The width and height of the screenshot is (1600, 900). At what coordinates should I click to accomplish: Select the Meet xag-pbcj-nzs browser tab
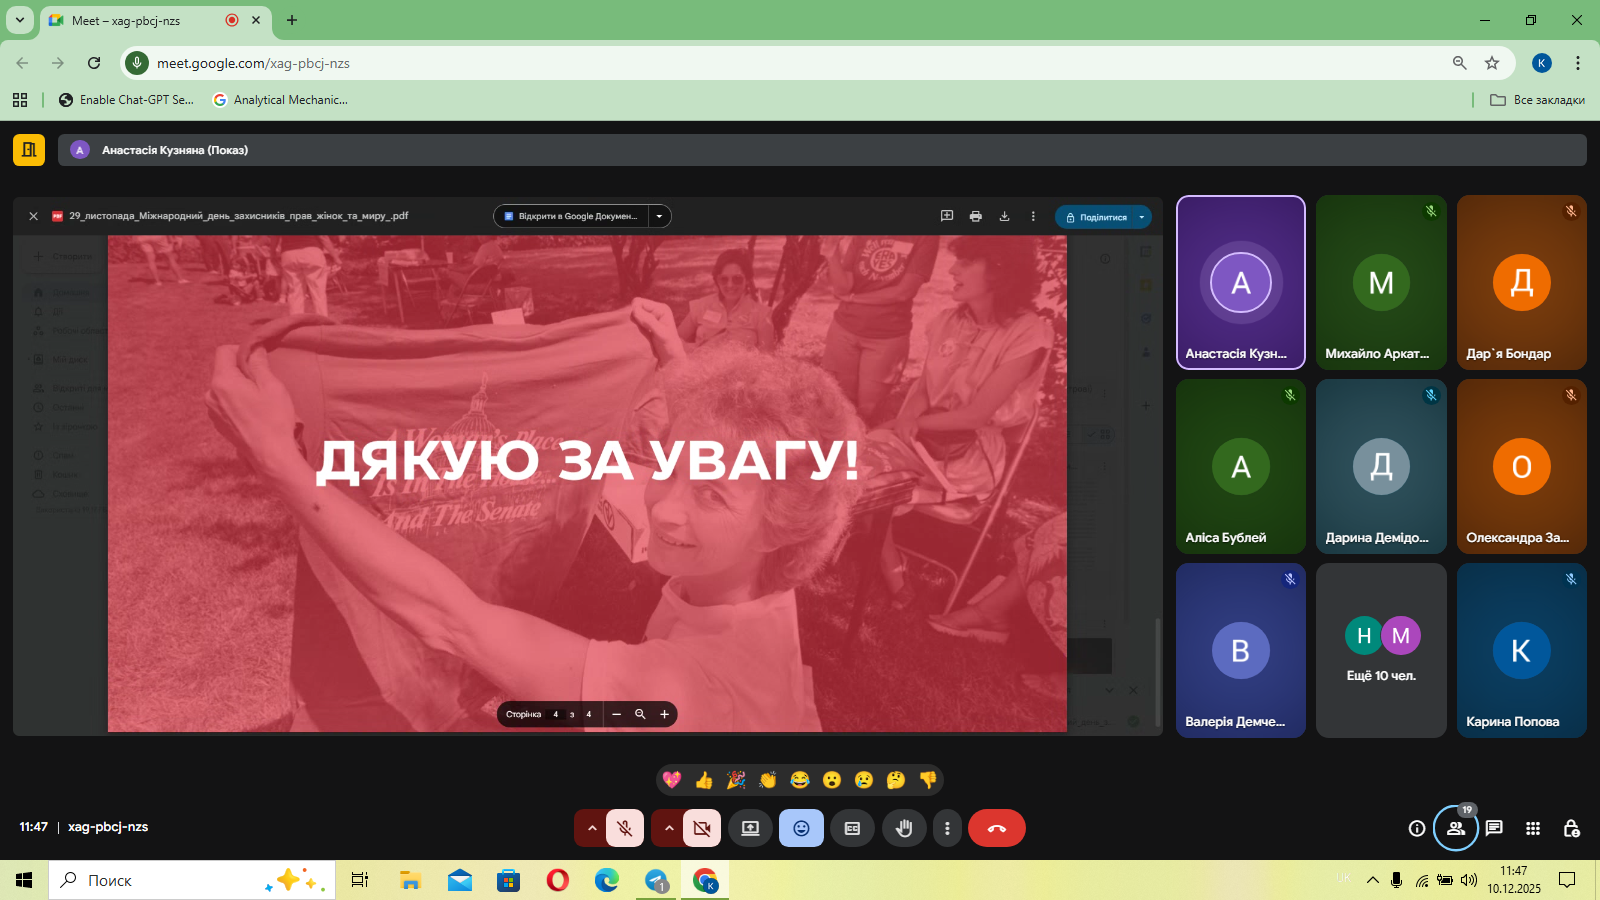[x=140, y=20]
